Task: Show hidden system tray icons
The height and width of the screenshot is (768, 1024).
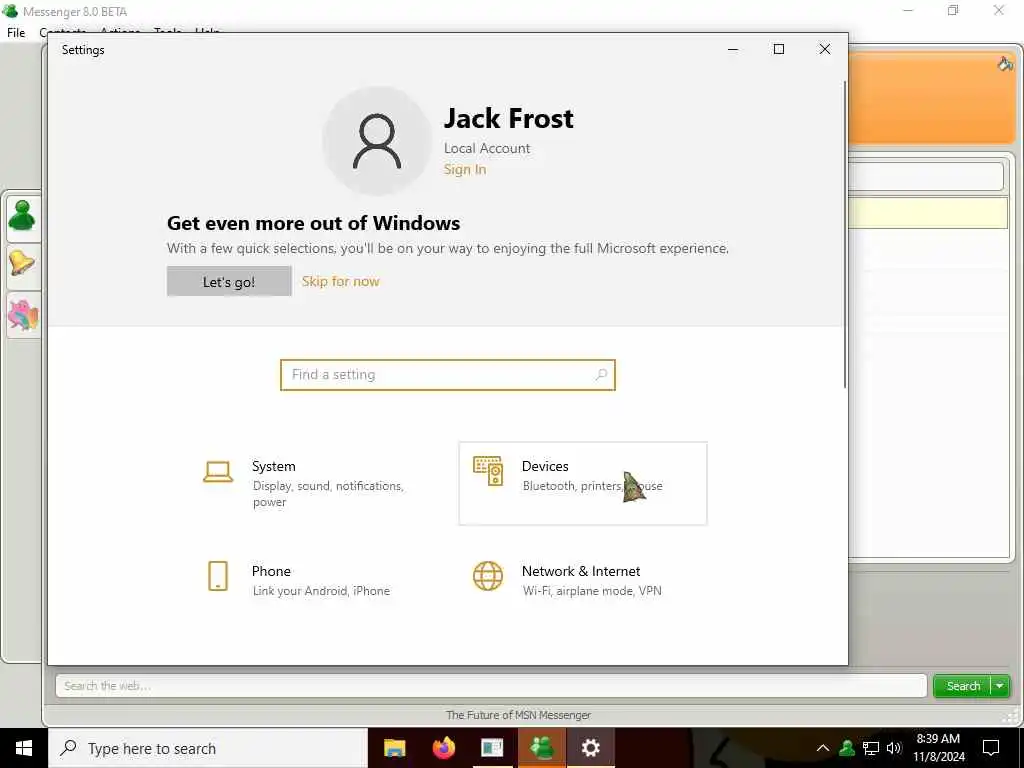Action: pos(823,748)
